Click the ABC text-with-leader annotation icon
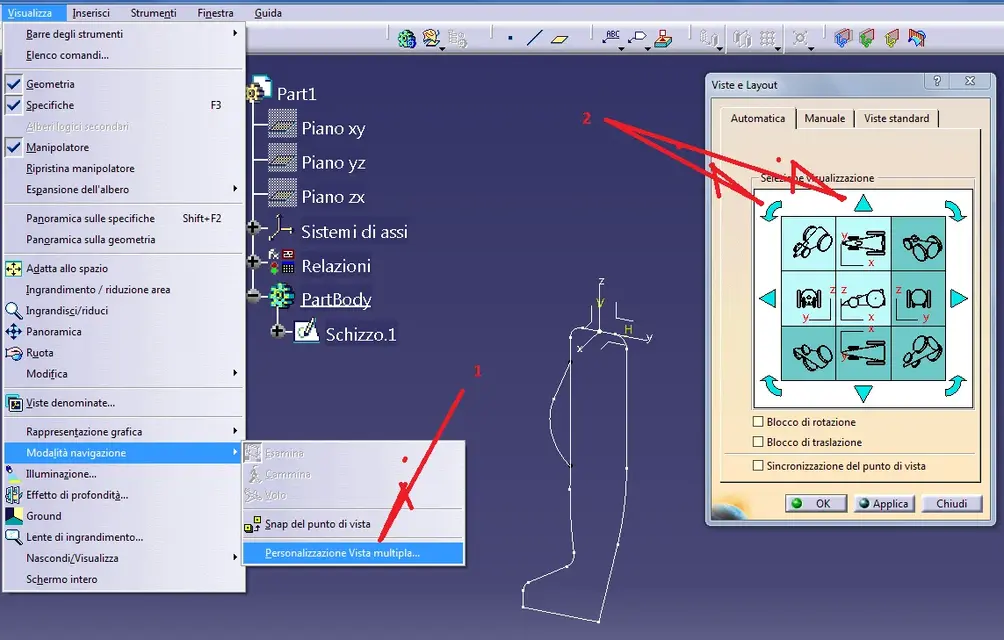 coord(612,38)
